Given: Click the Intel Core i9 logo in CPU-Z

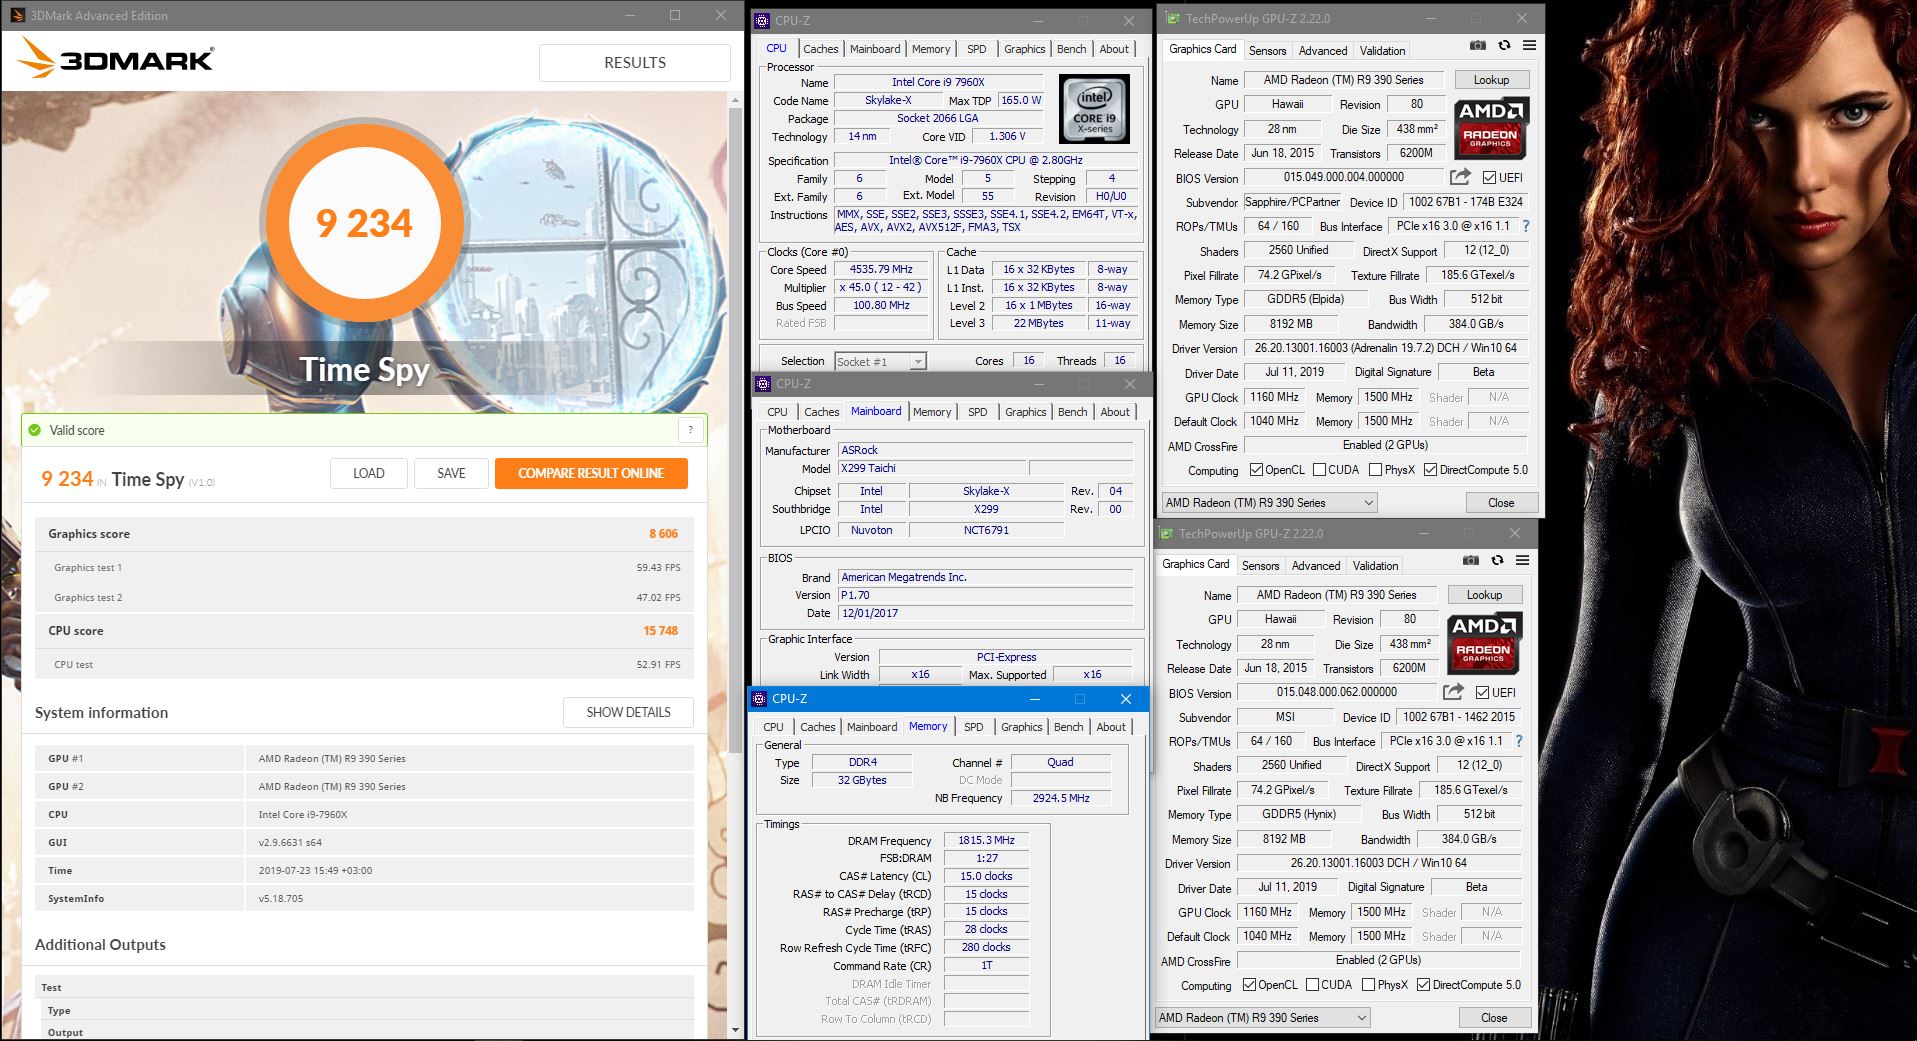Looking at the screenshot, I should click(x=1095, y=109).
